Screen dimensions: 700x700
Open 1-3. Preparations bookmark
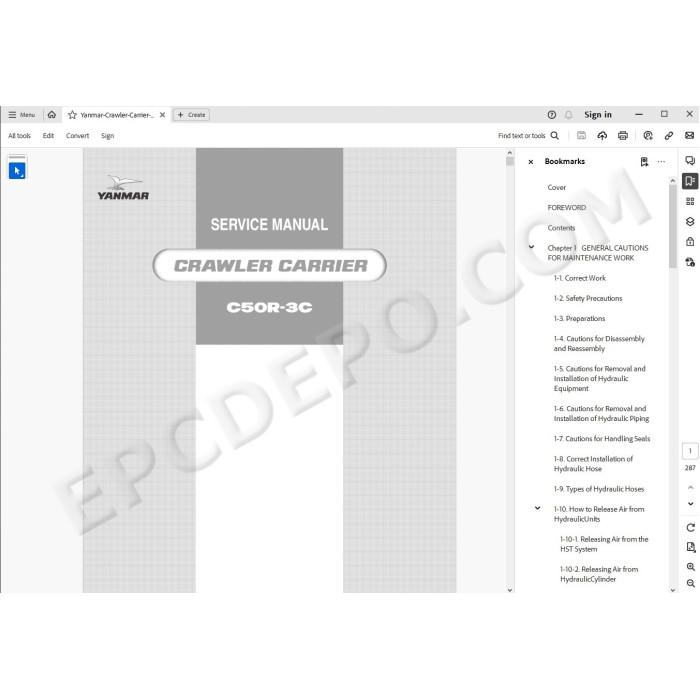(x=579, y=318)
